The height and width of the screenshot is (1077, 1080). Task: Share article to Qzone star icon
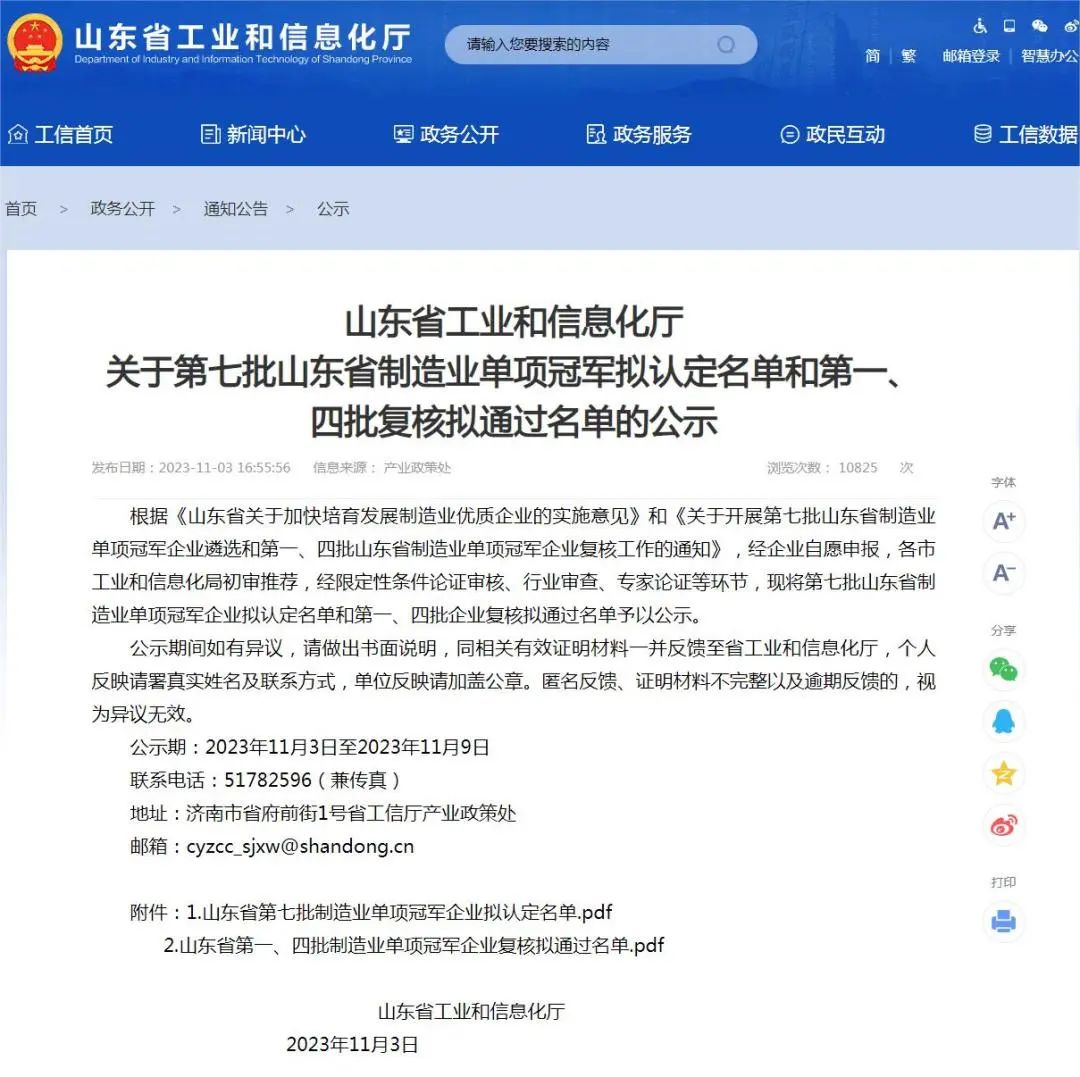click(x=1004, y=774)
